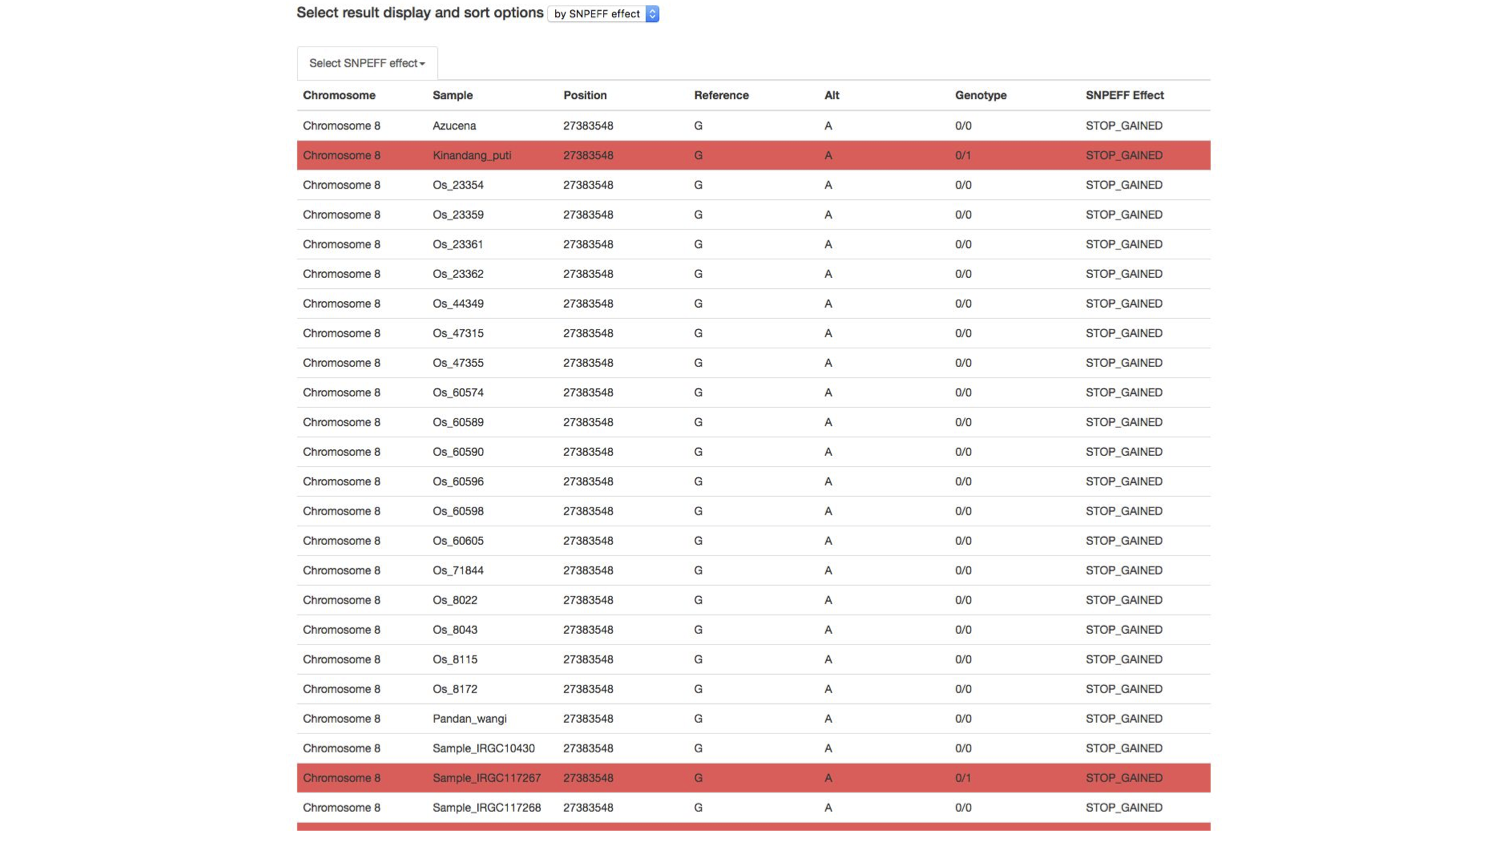Image resolution: width=1500 pixels, height=843 pixels.
Task: Select the Os_8172 sample cell
Action: tap(455, 689)
